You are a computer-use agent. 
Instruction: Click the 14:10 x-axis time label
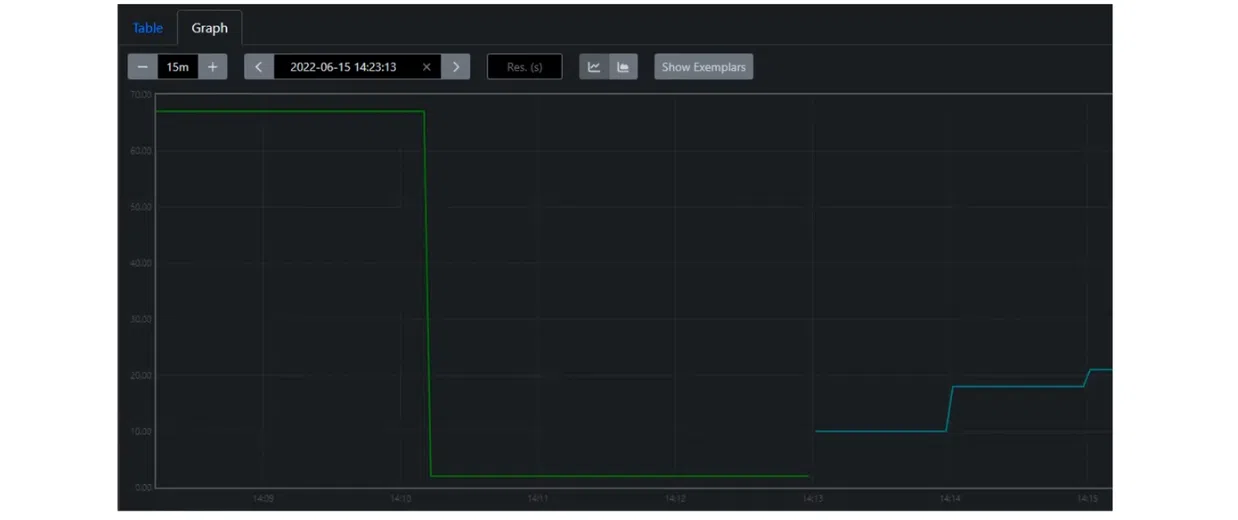click(x=400, y=498)
